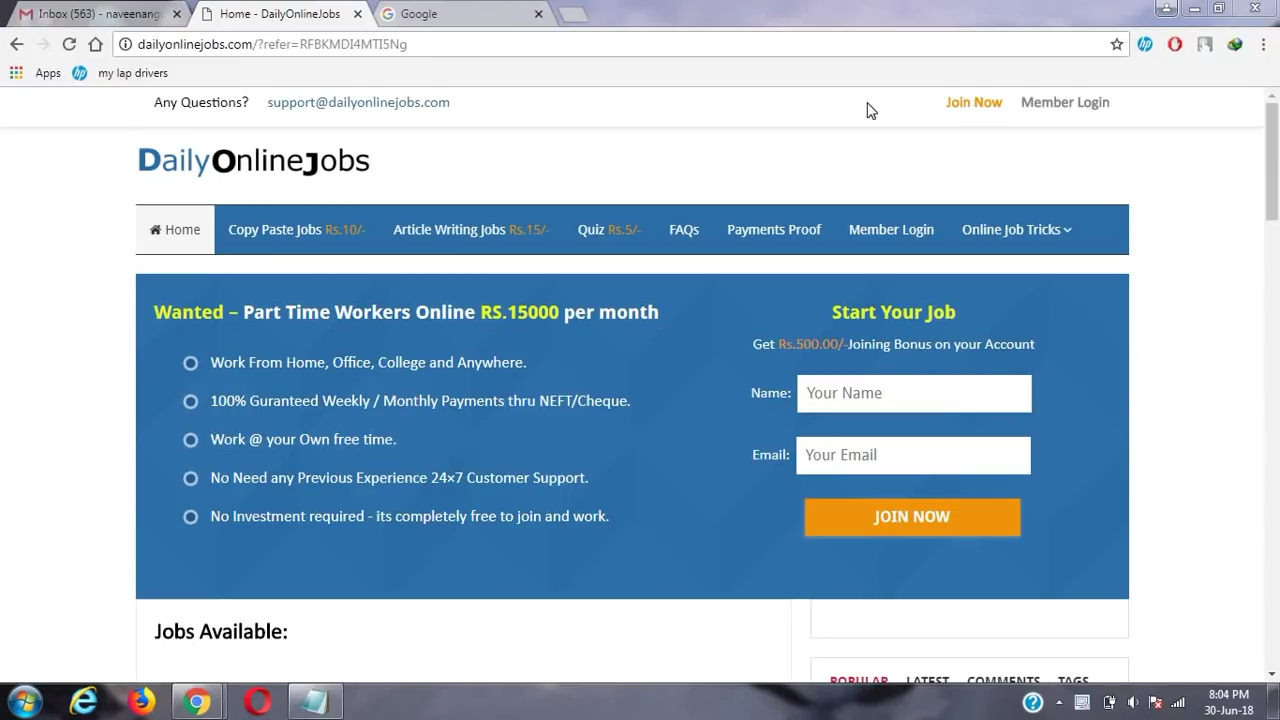1280x720 pixels.
Task: Open the Windows Start button
Action: [x=25, y=702]
